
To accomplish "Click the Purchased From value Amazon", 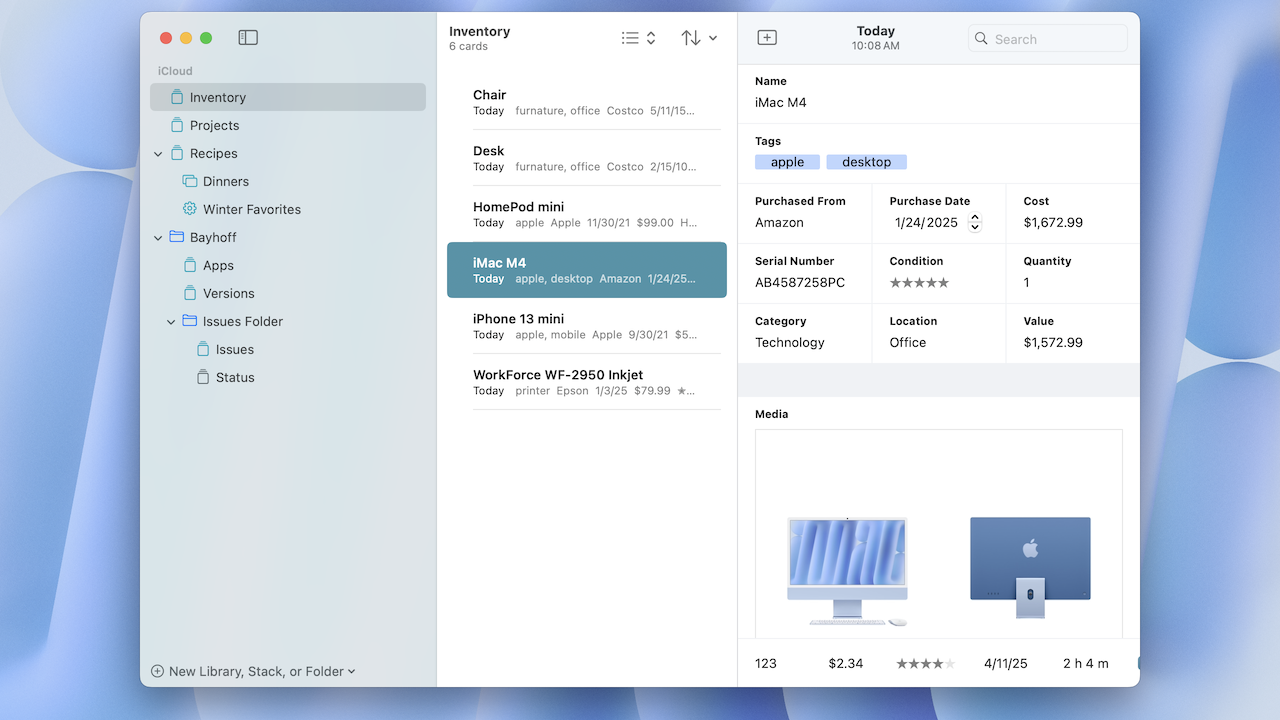I will click(x=779, y=222).
